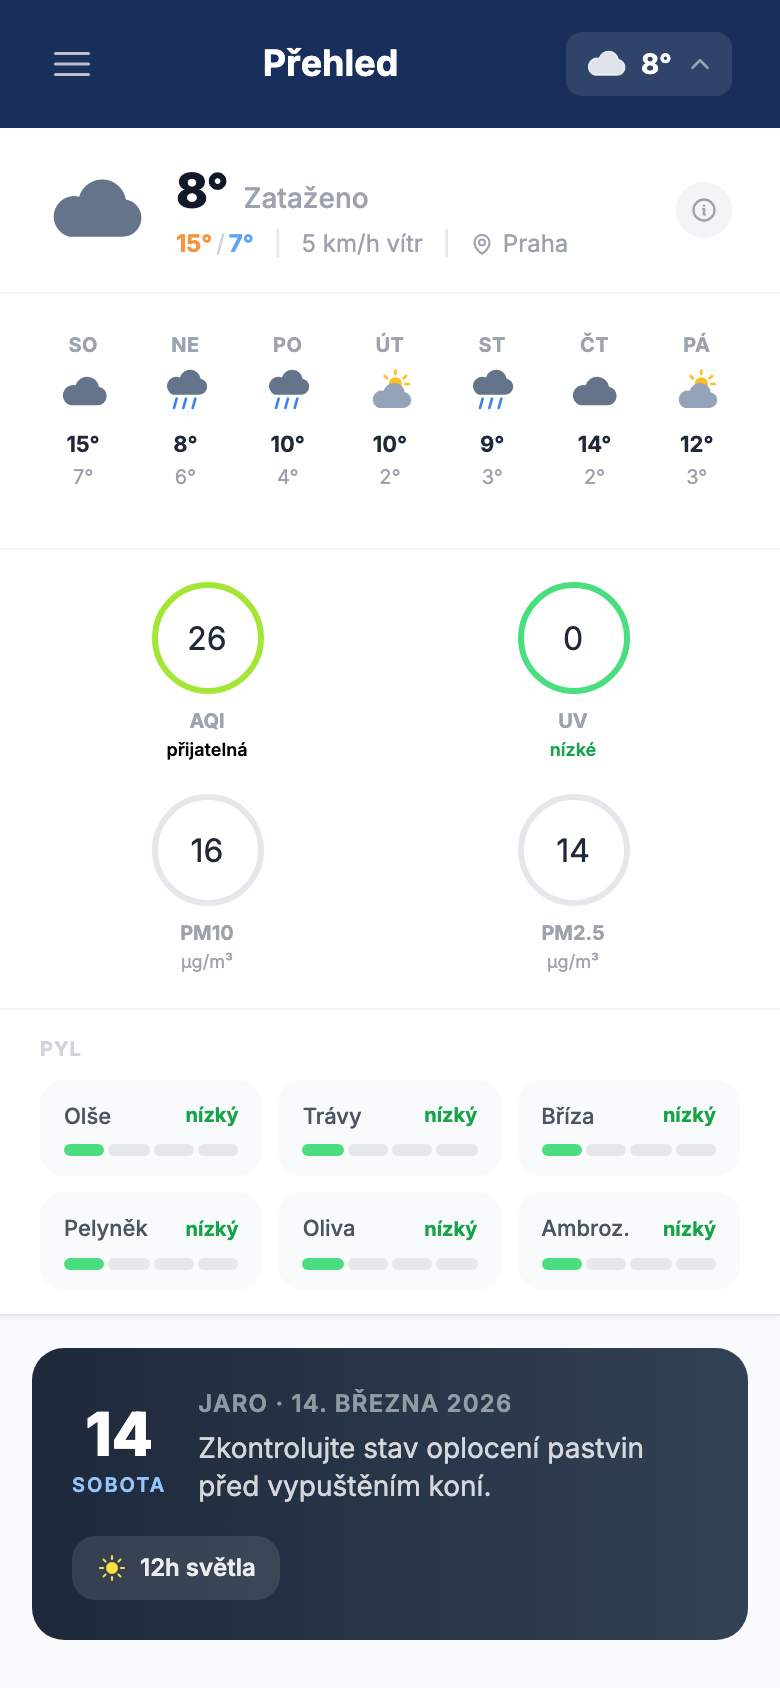The image size is (780, 1688).
Task: Select Sunday (NE) rainy forecast icon
Action: (186, 391)
